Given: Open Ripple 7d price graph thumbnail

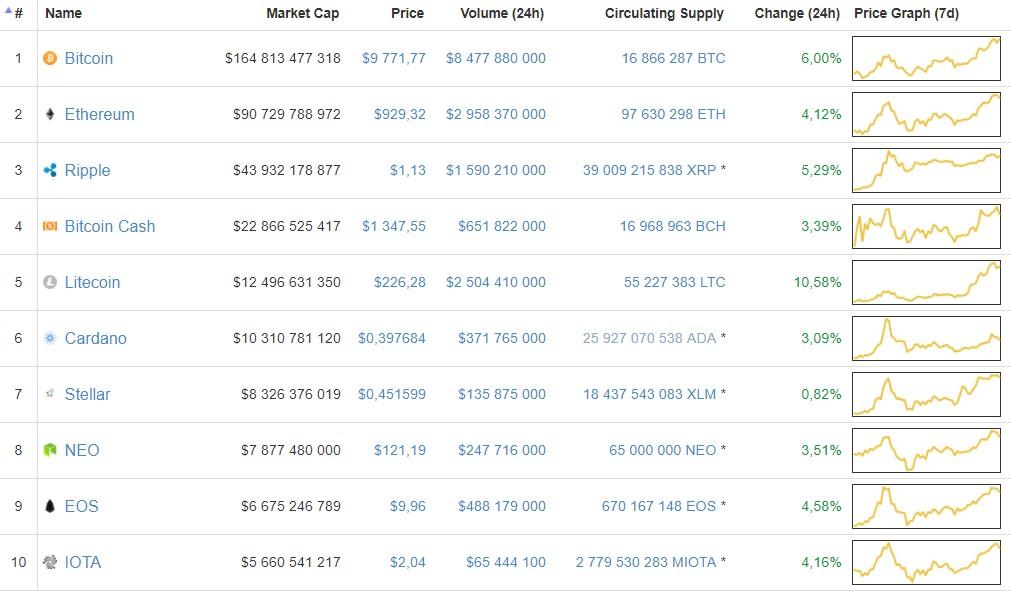Looking at the screenshot, I should point(926,170).
